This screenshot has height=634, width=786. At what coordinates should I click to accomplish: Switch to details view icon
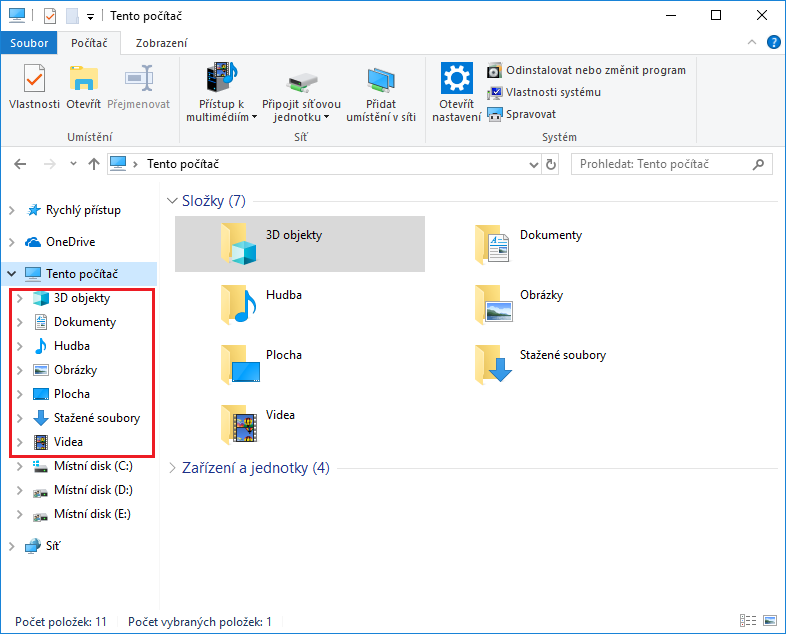click(748, 621)
